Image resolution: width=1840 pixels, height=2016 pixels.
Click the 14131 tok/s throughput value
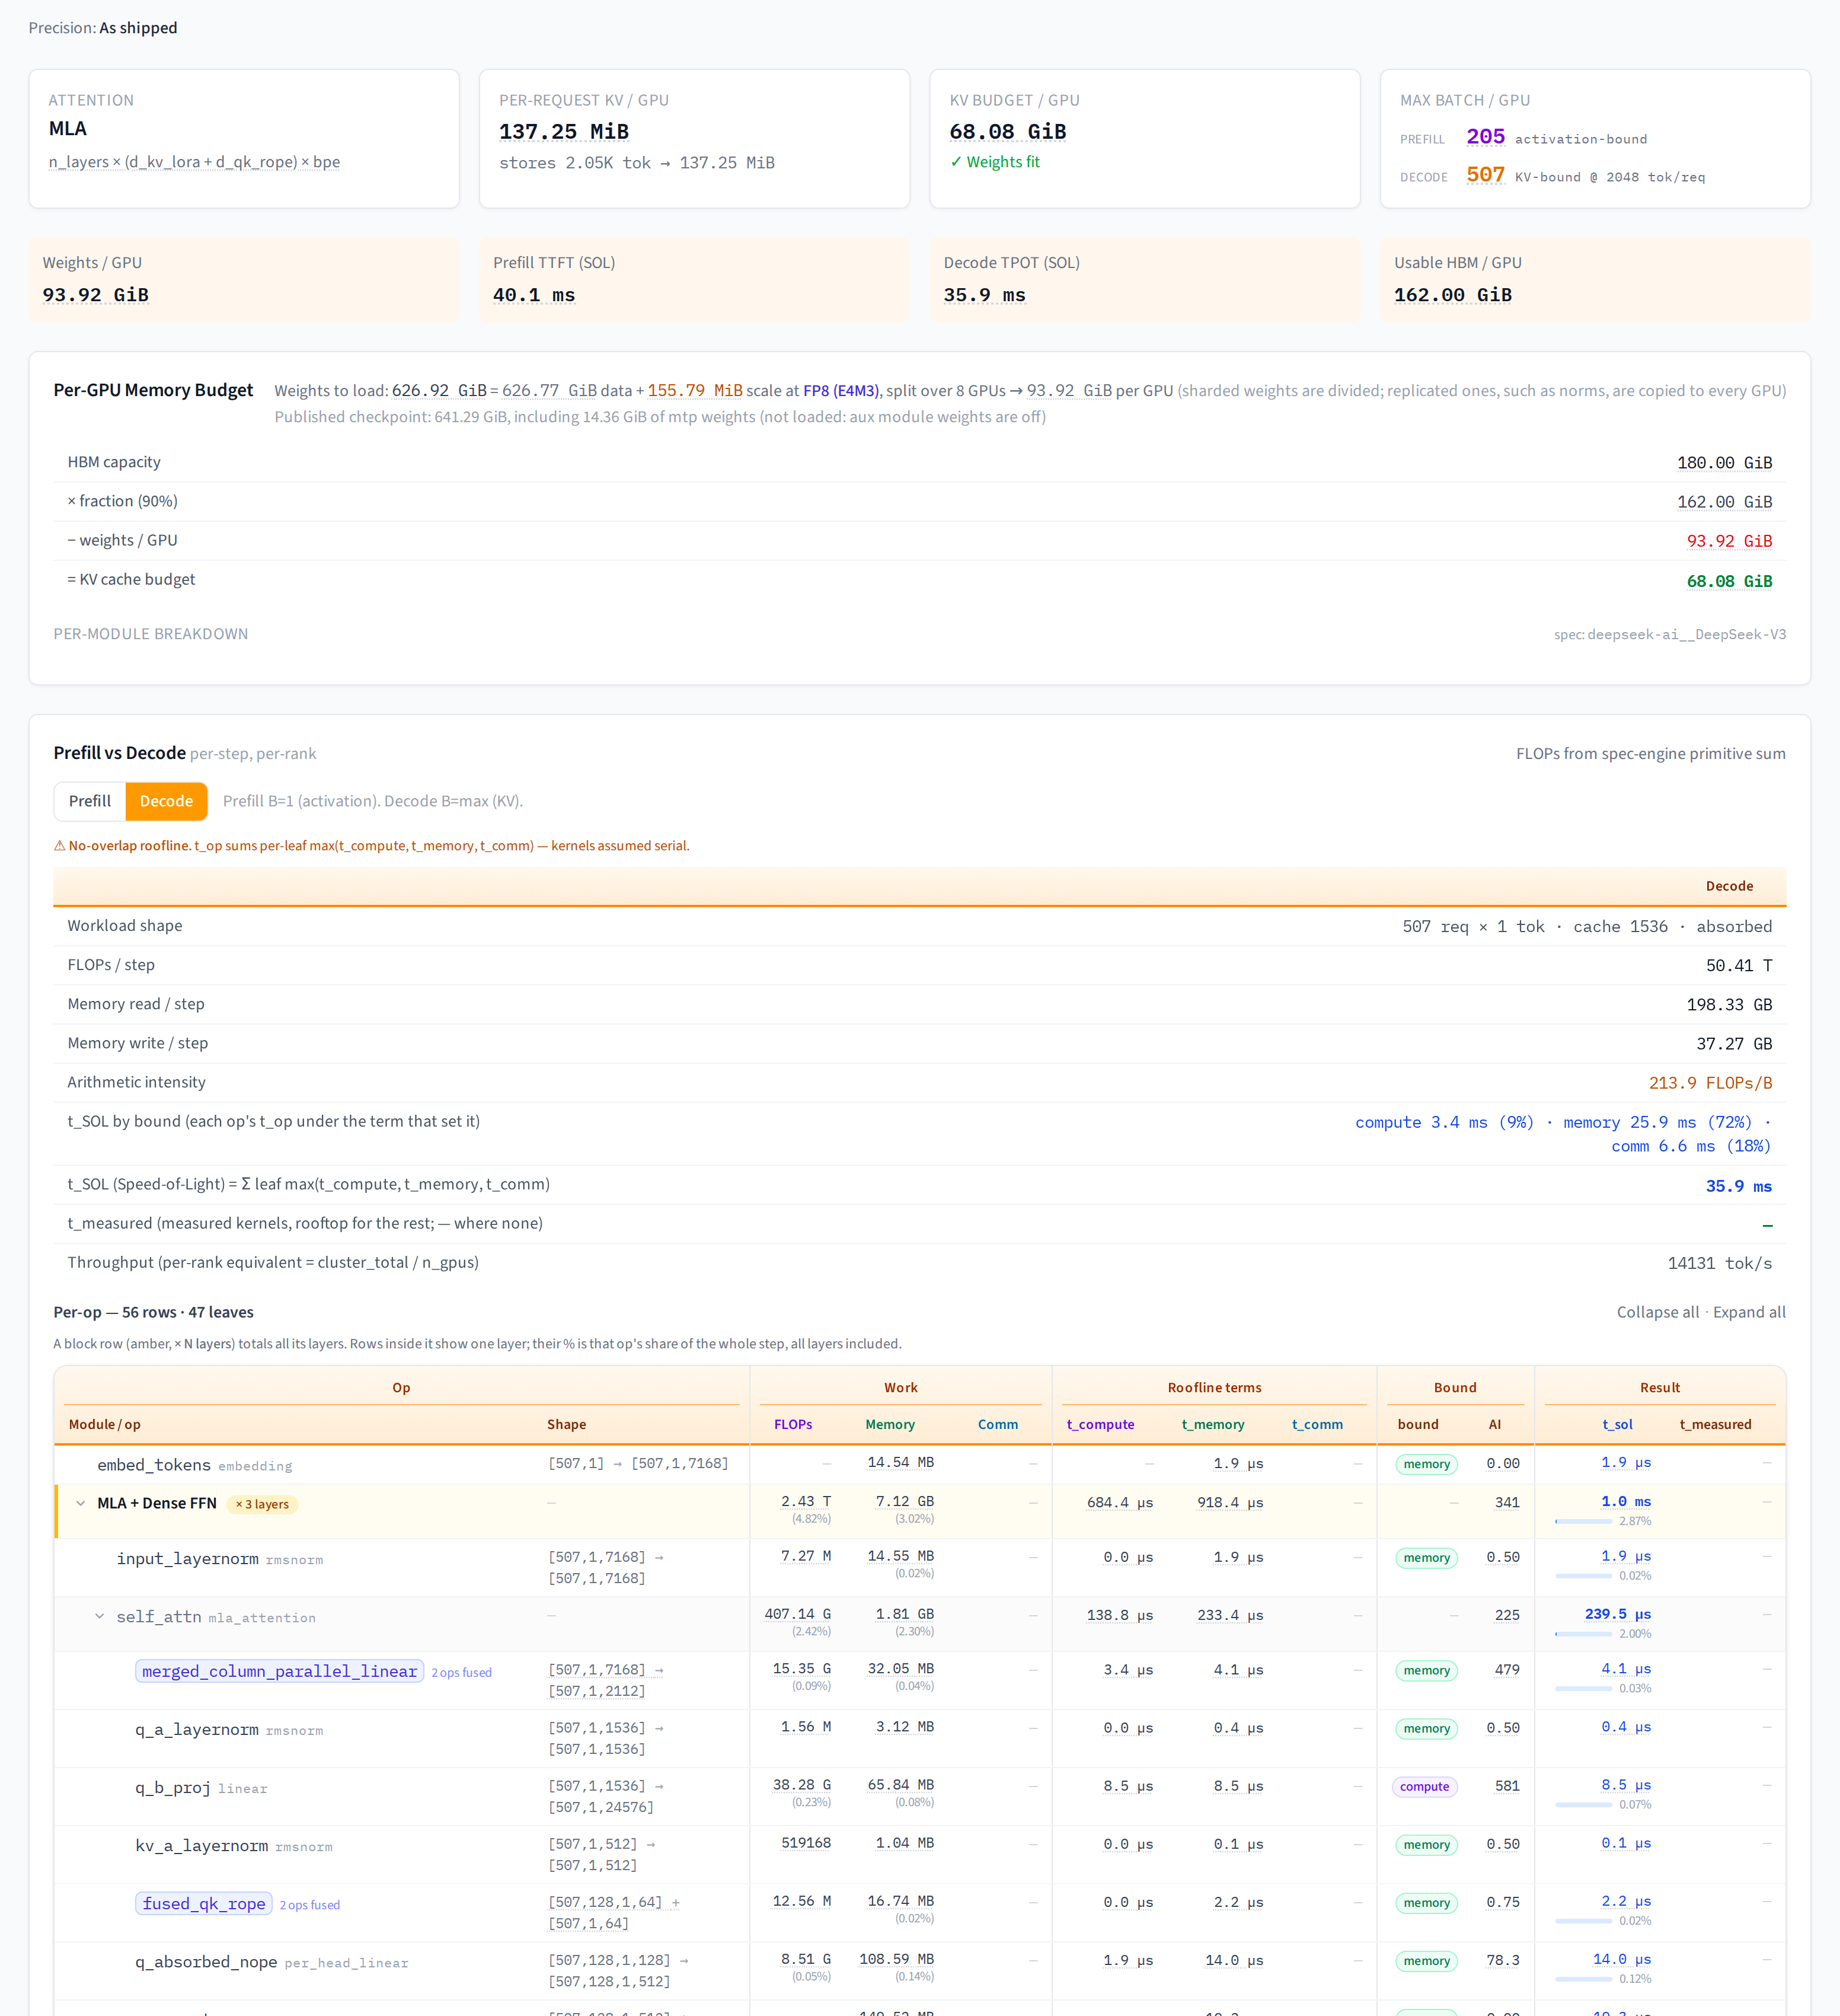[x=1719, y=1263]
